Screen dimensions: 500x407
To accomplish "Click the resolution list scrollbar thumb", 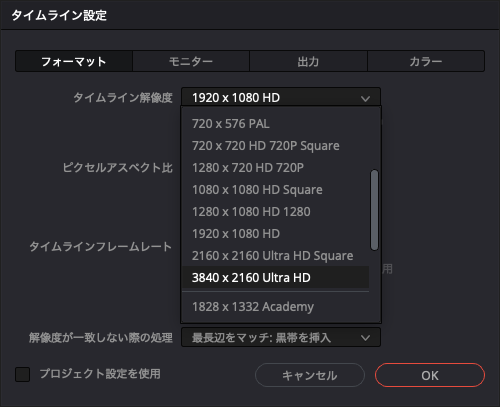I will click(374, 210).
